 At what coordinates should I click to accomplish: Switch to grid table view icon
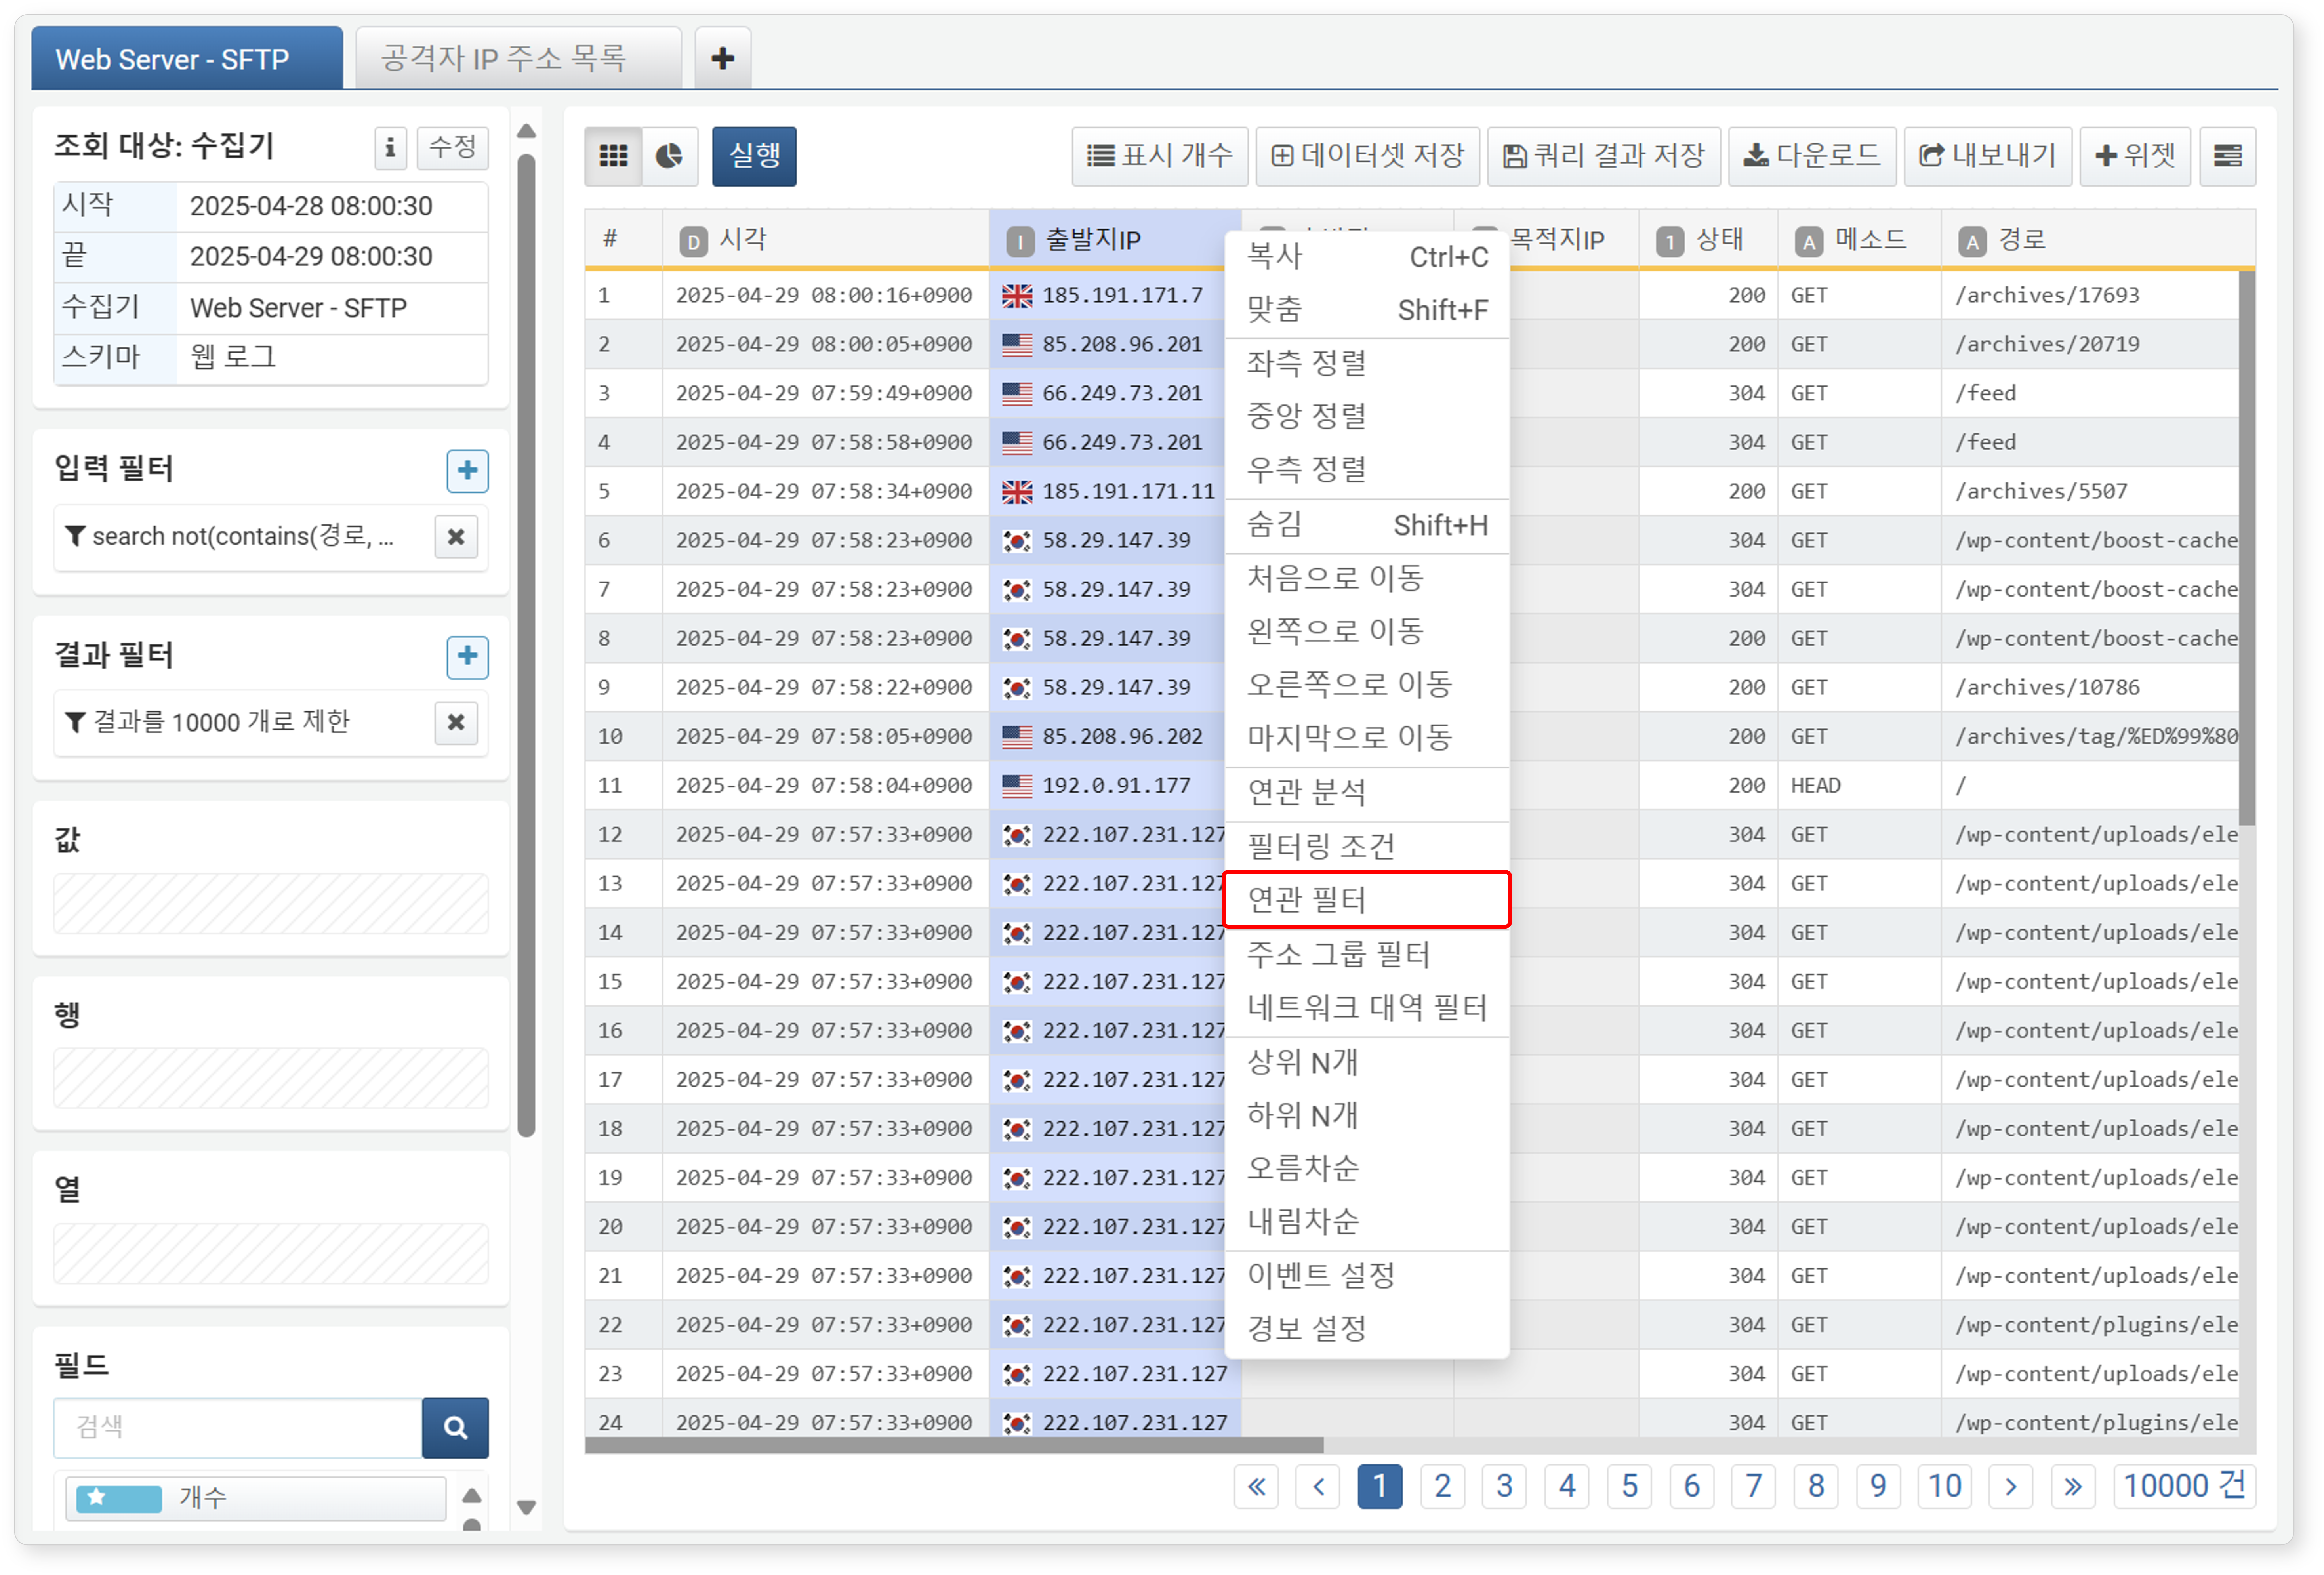(x=613, y=156)
